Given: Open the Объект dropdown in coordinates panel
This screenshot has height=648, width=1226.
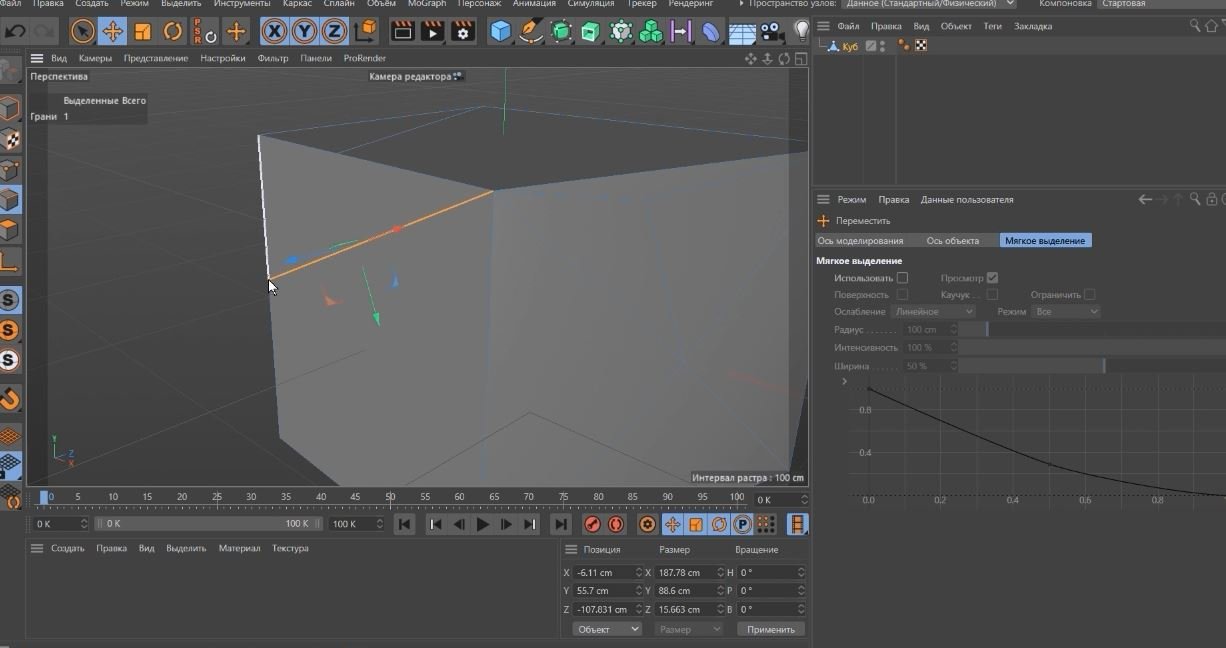Looking at the screenshot, I should point(607,629).
